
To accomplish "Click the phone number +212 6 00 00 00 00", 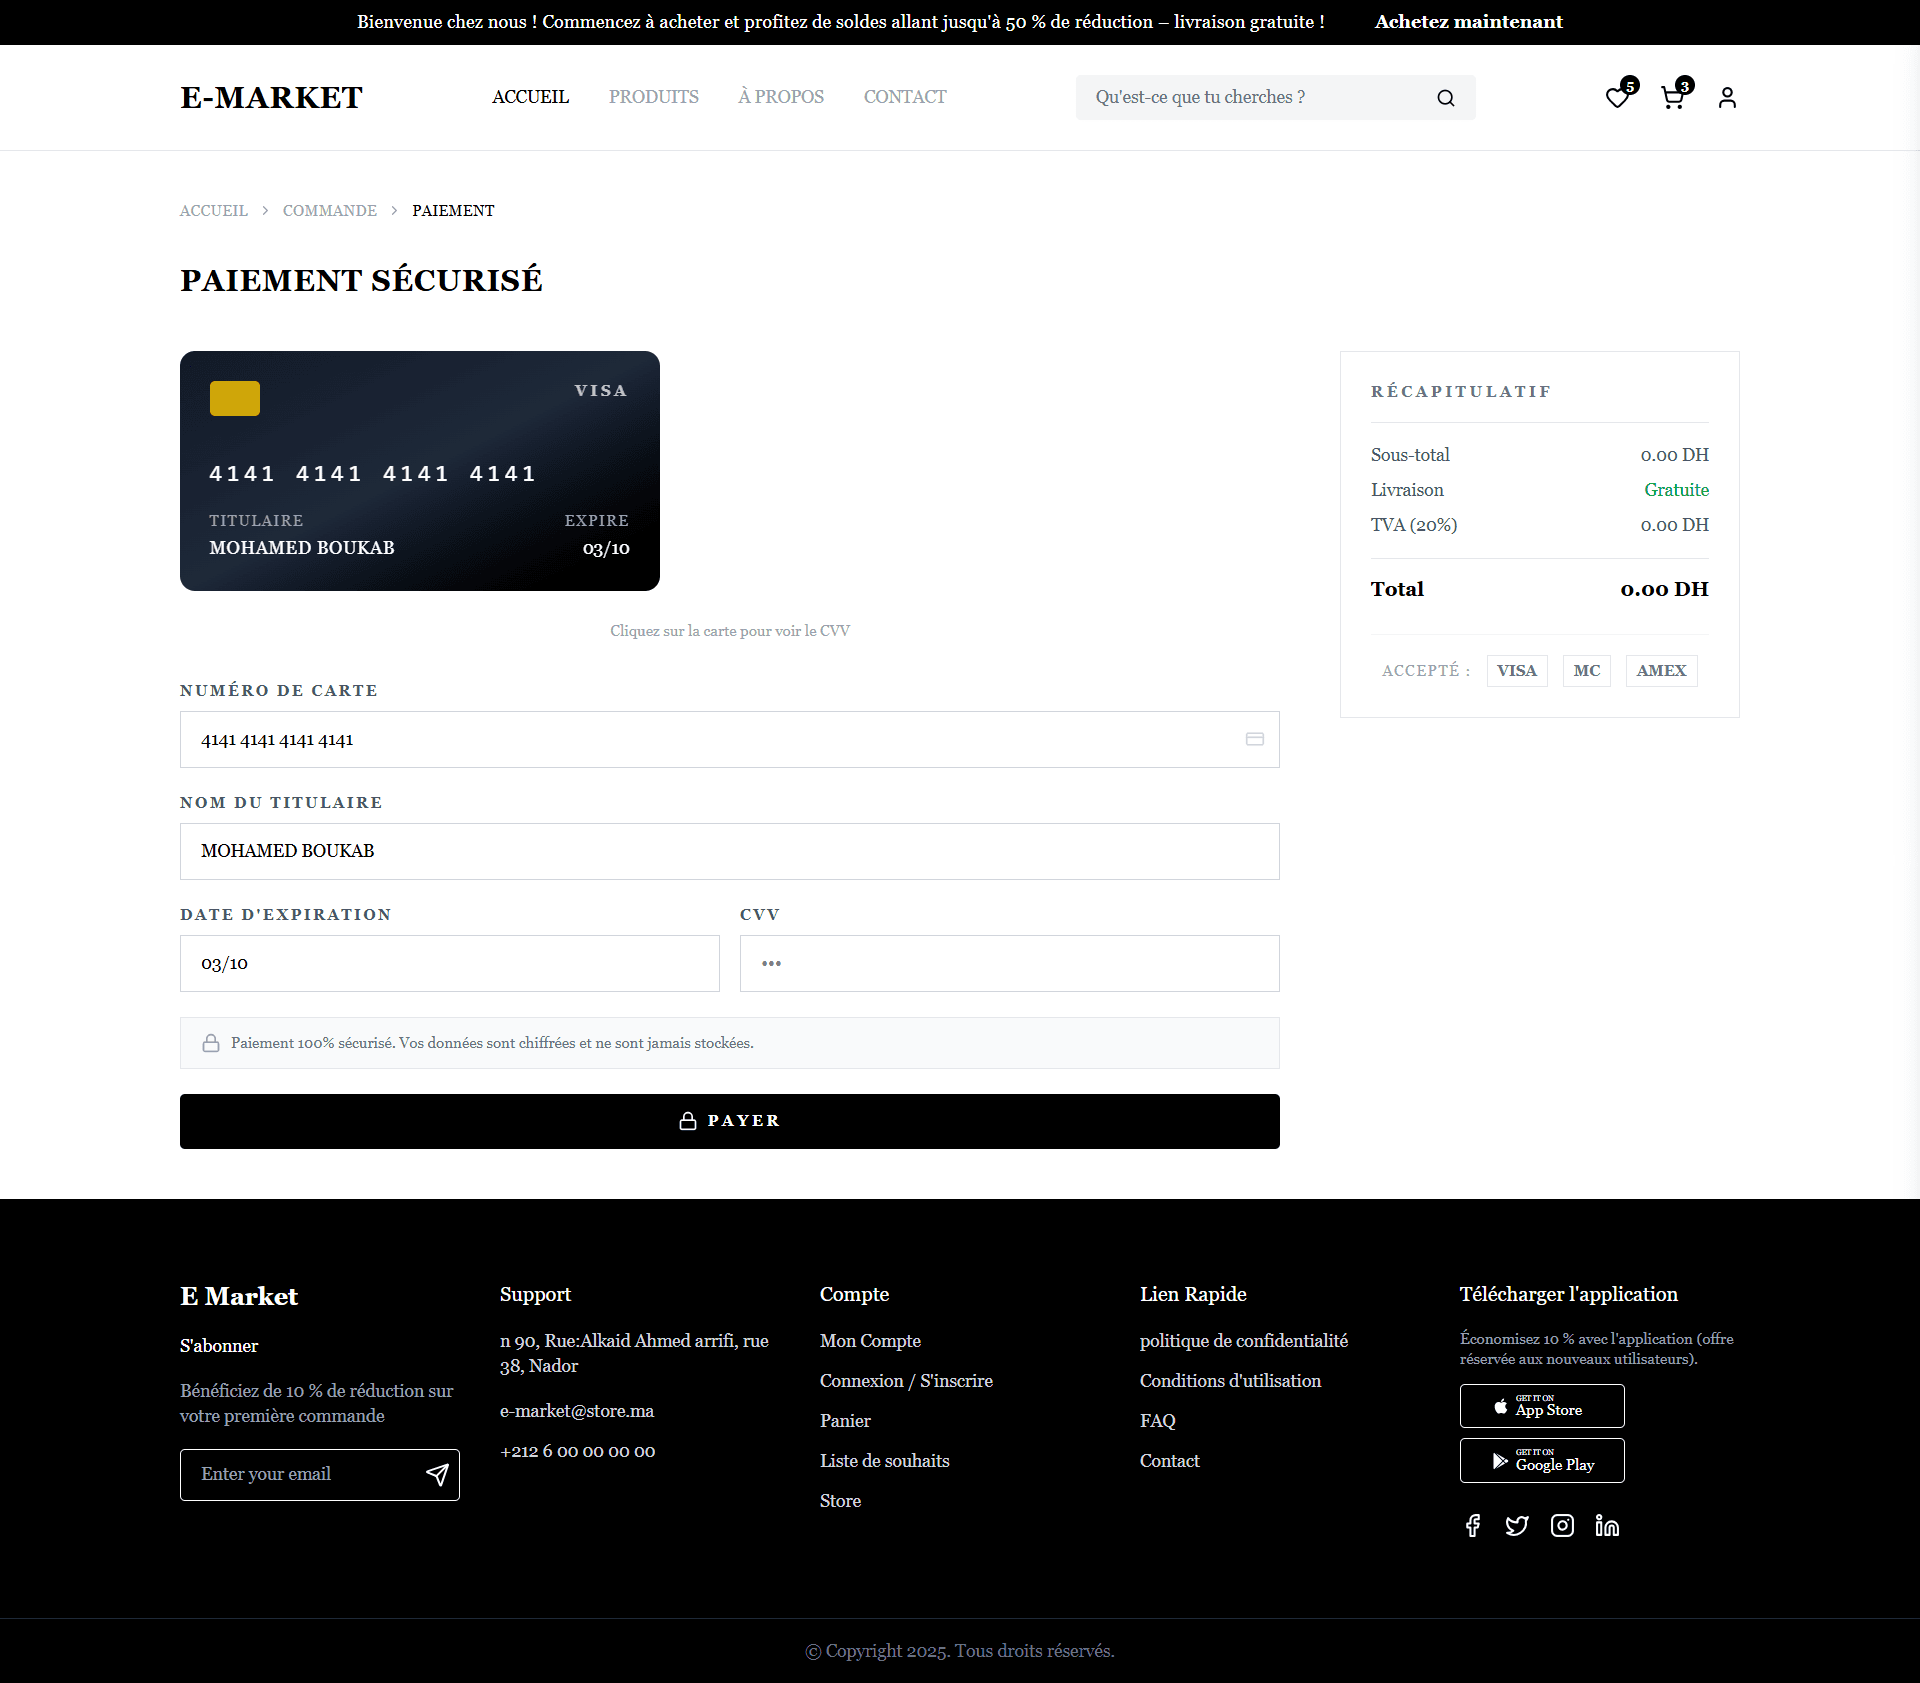I will (578, 1451).
